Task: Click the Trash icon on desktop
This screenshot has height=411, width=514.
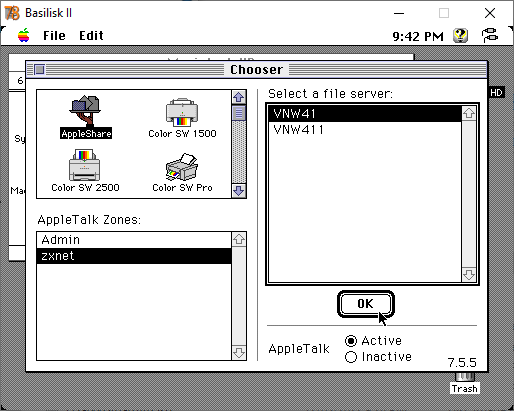Action: click(465, 383)
